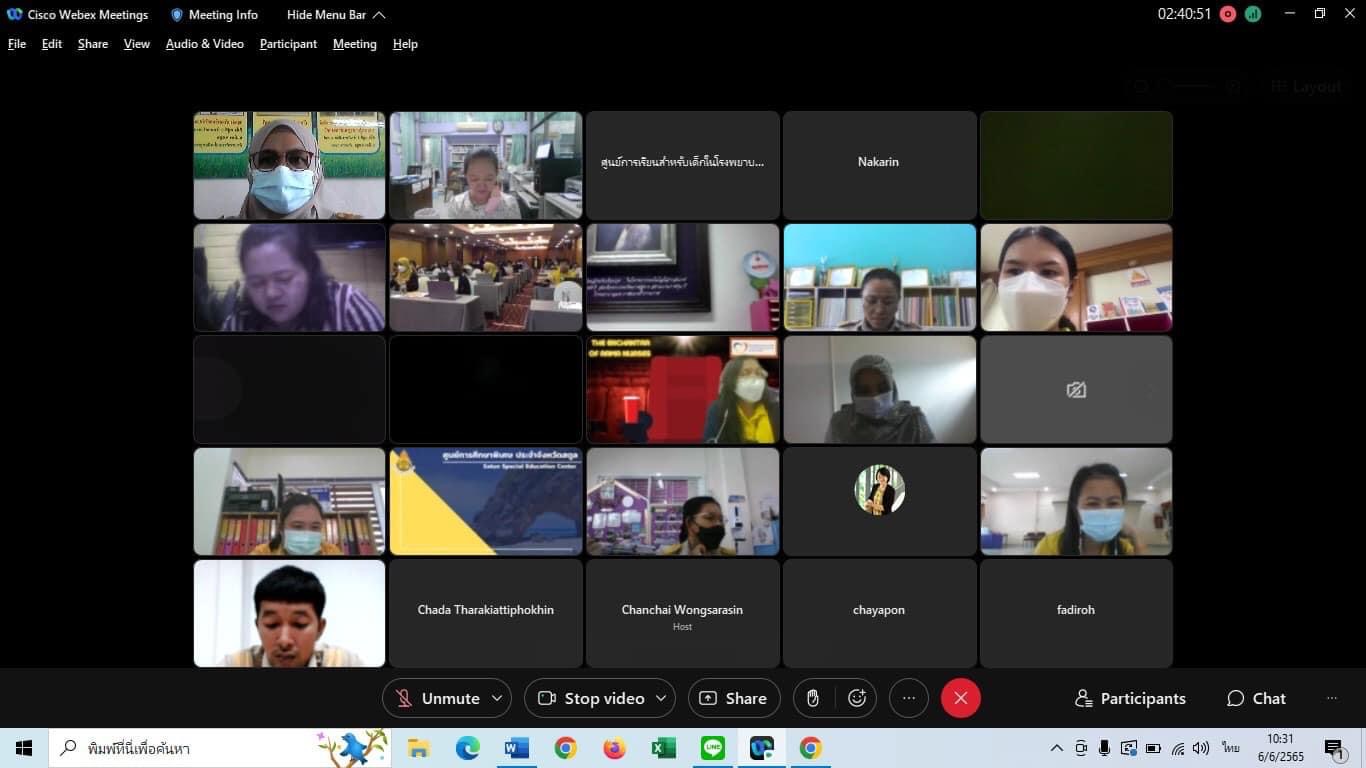The width and height of the screenshot is (1366, 768).
Task: Select the host Chanchai Wongsarasin video tile
Action: [682, 613]
